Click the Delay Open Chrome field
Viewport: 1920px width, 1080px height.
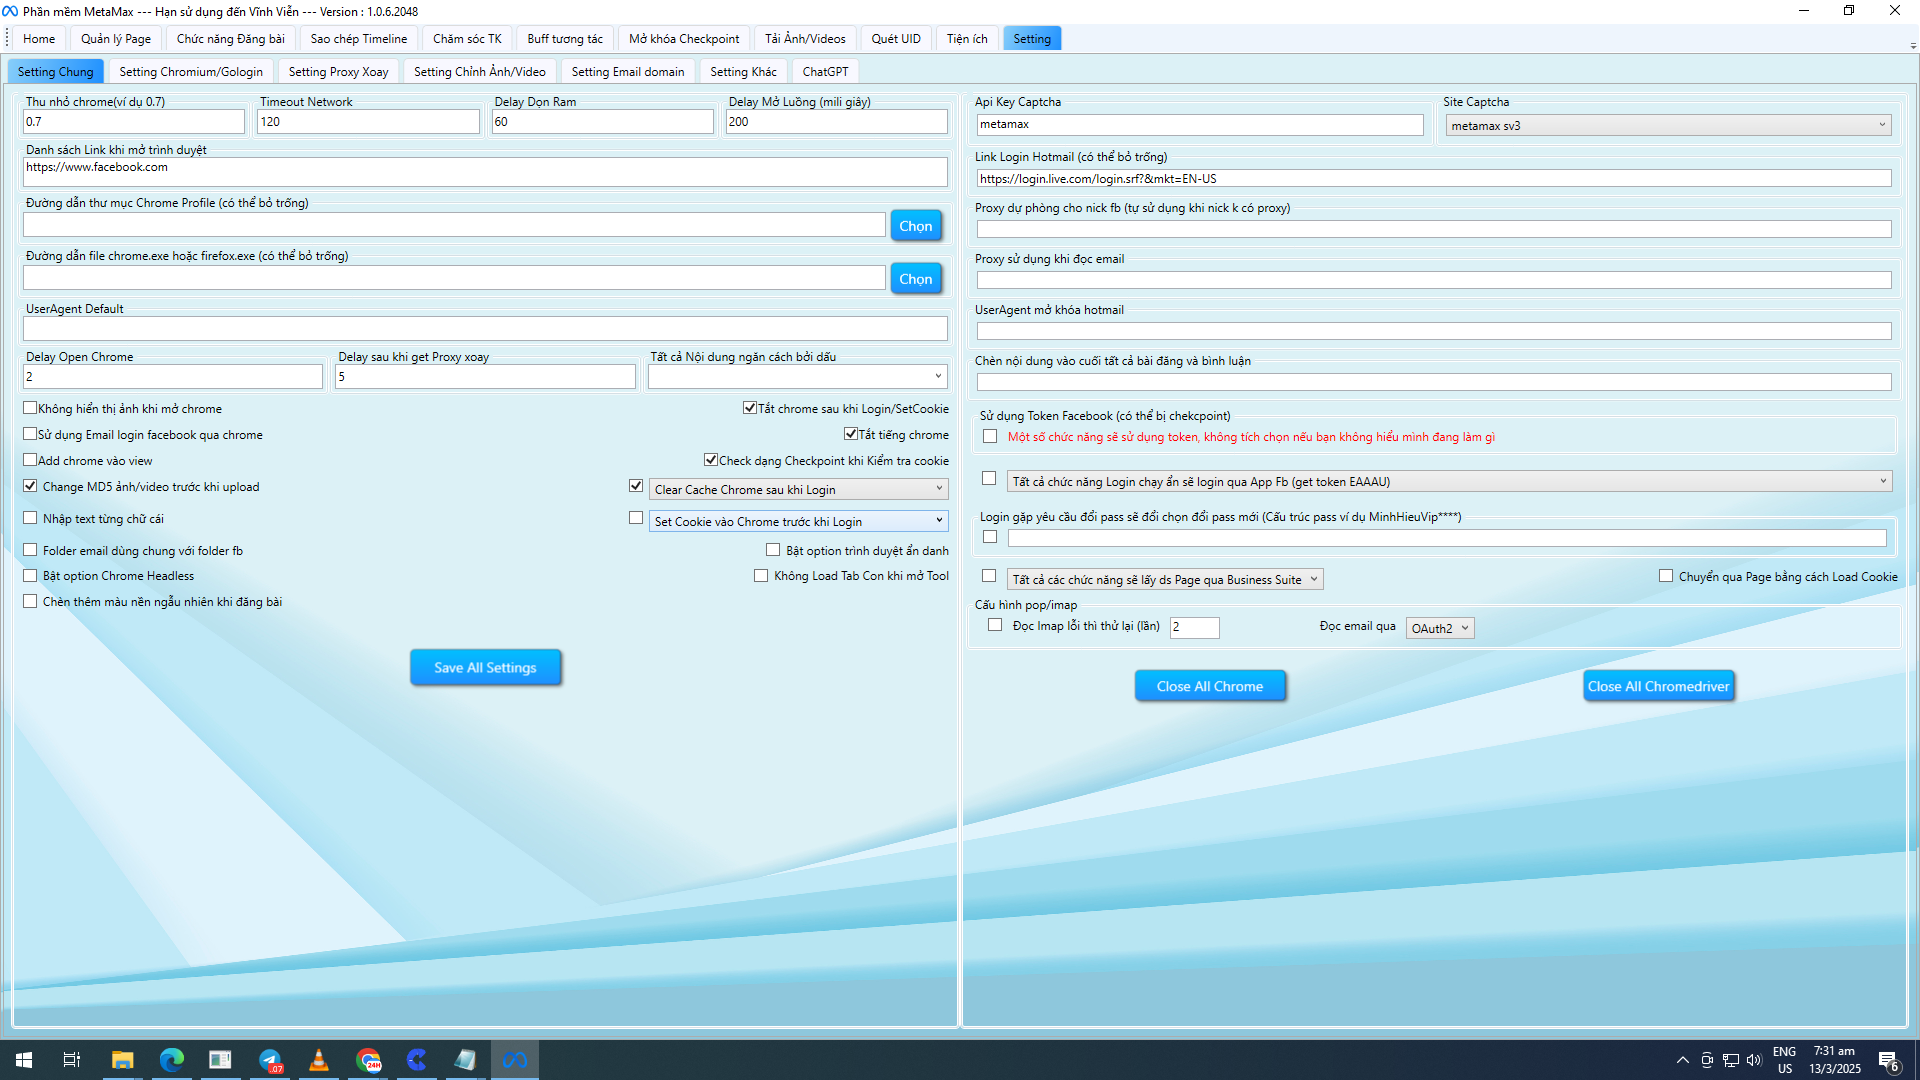point(173,377)
